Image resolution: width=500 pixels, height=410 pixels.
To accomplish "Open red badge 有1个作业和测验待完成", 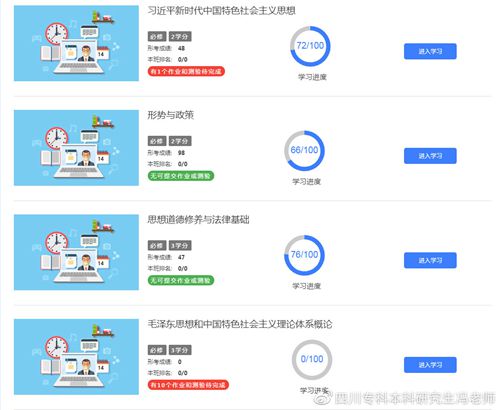I will [186, 71].
